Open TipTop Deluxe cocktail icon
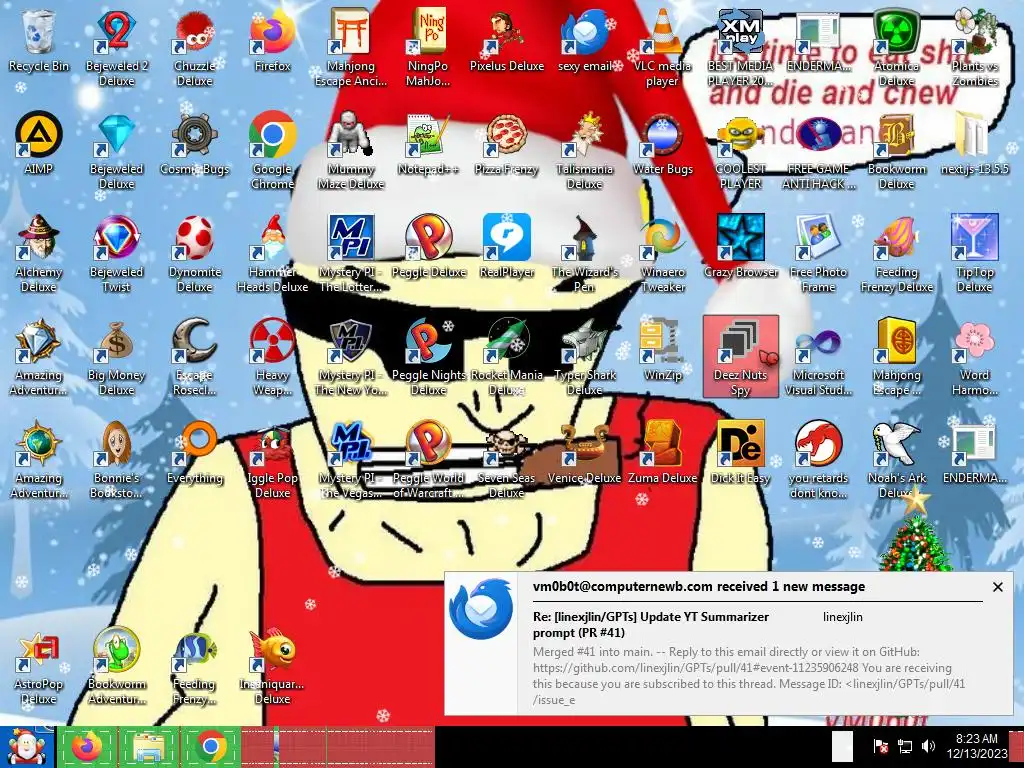The width and height of the screenshot is (1024, 768). [x=974, y=253]
